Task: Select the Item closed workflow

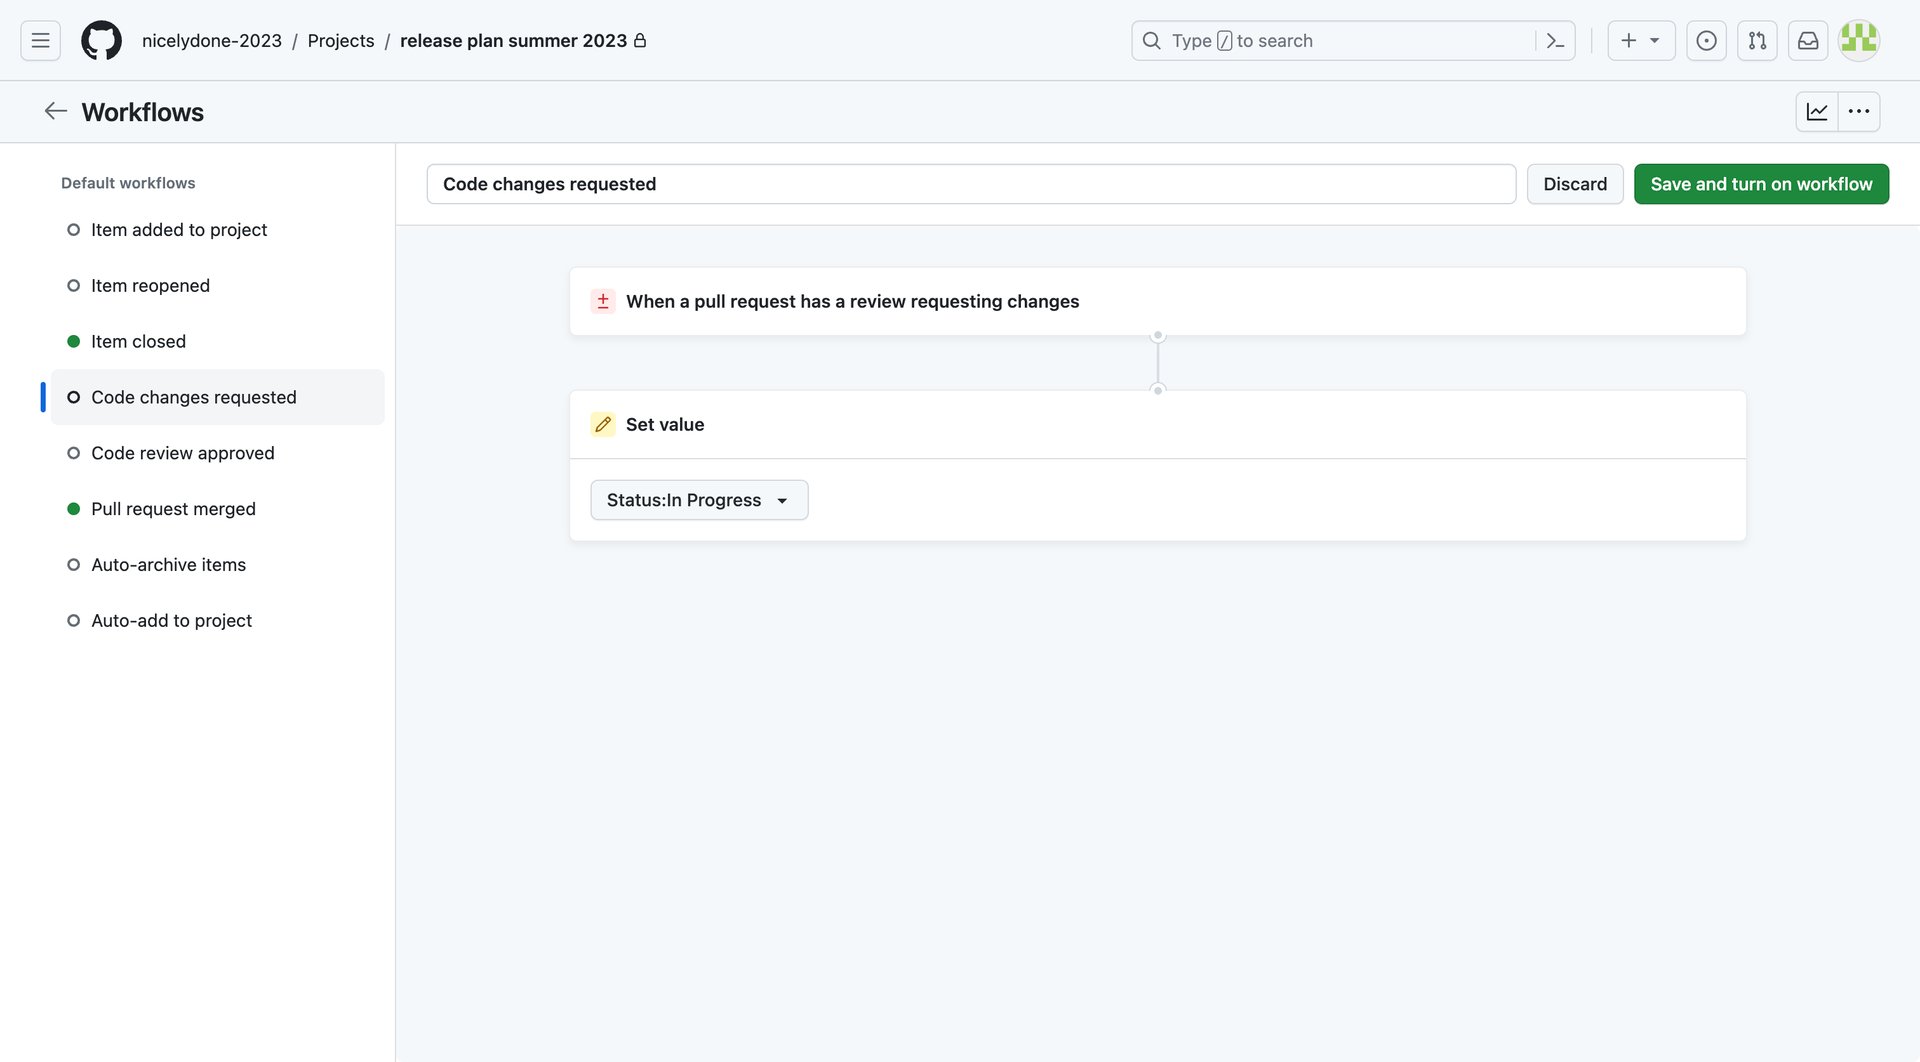Action: coord(138,341)
